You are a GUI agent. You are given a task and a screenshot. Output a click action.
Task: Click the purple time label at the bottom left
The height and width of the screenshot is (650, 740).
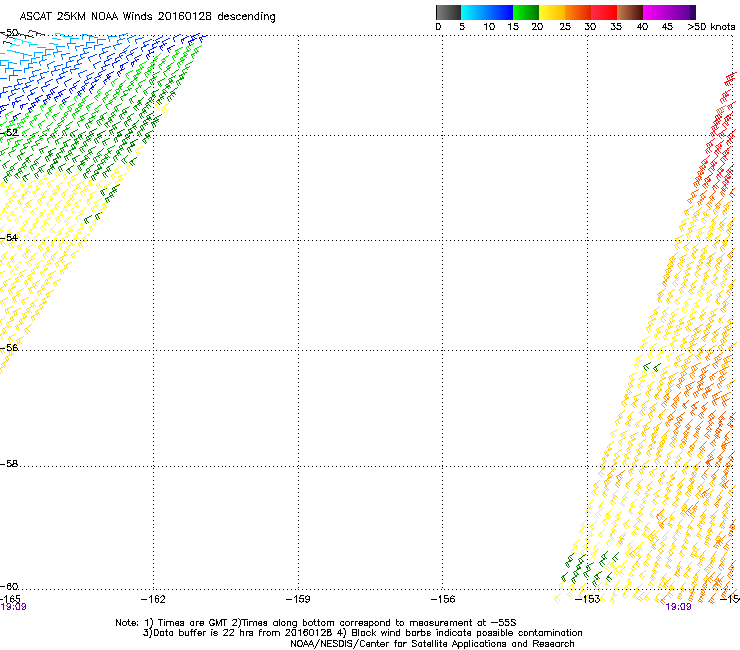pos(13,607)
